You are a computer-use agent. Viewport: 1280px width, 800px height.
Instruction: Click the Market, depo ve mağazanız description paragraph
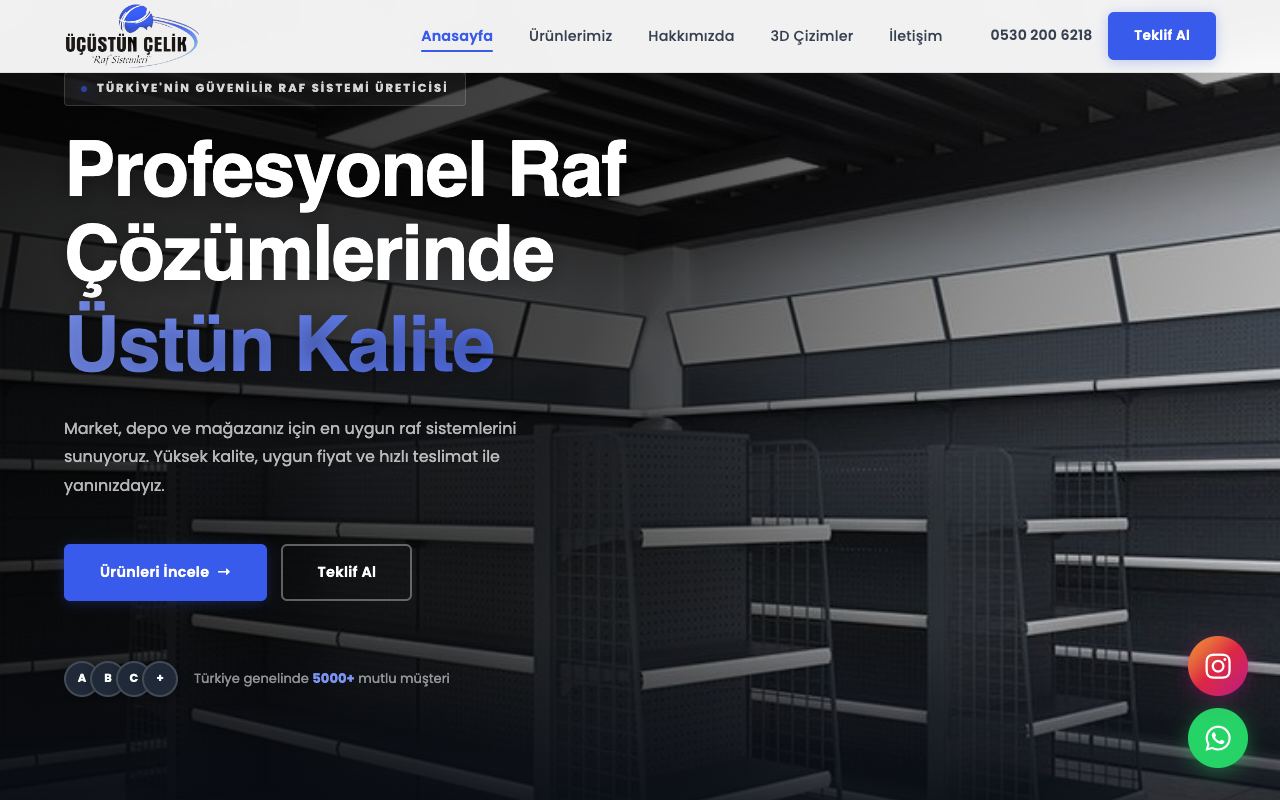coord(290,457)
